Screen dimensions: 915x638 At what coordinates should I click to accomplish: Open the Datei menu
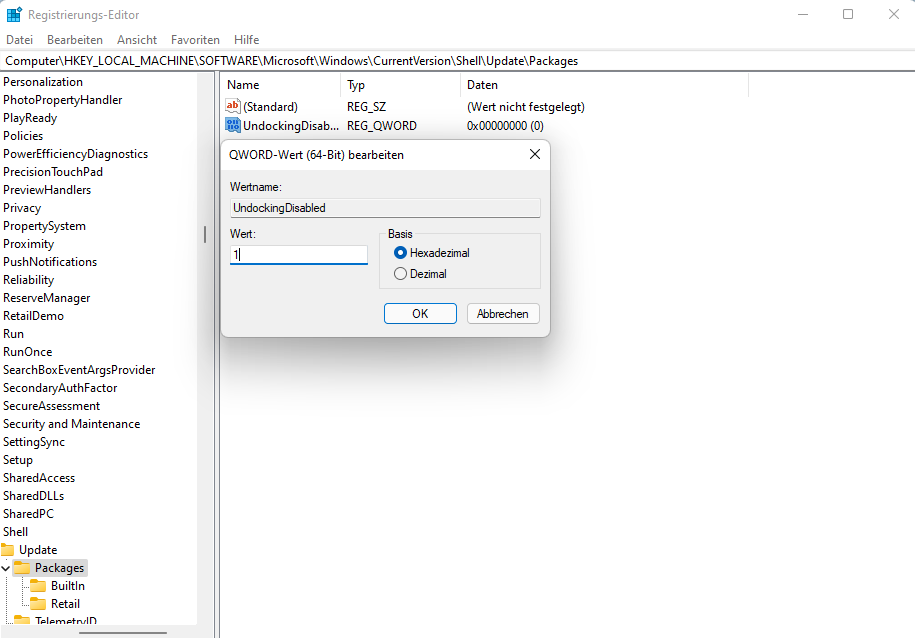pyautogui.click(x=19, y=40)
